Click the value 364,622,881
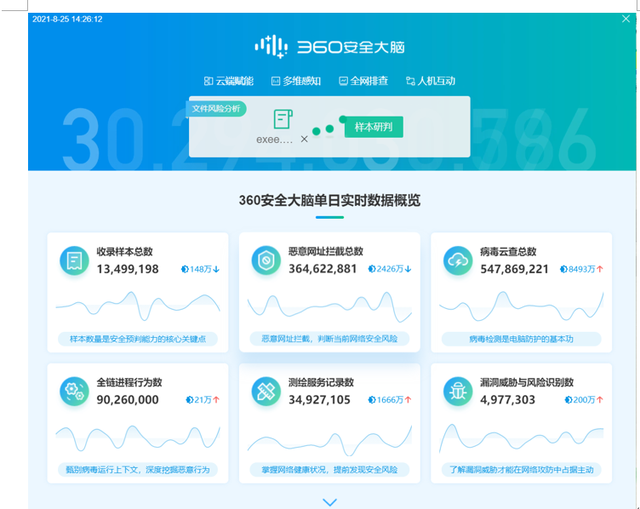 (323, 269)
